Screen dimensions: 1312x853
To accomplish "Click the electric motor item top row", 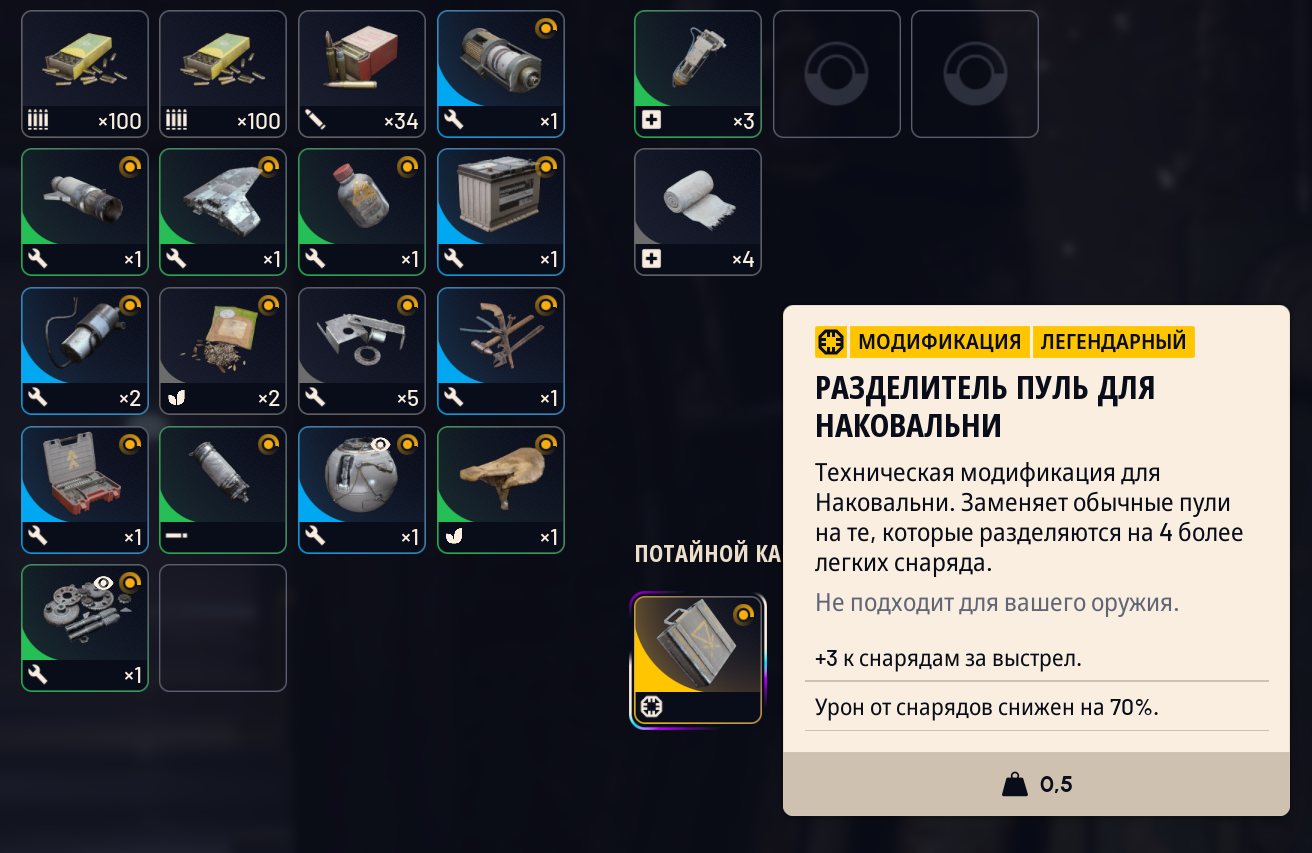I will coord(501,74).
